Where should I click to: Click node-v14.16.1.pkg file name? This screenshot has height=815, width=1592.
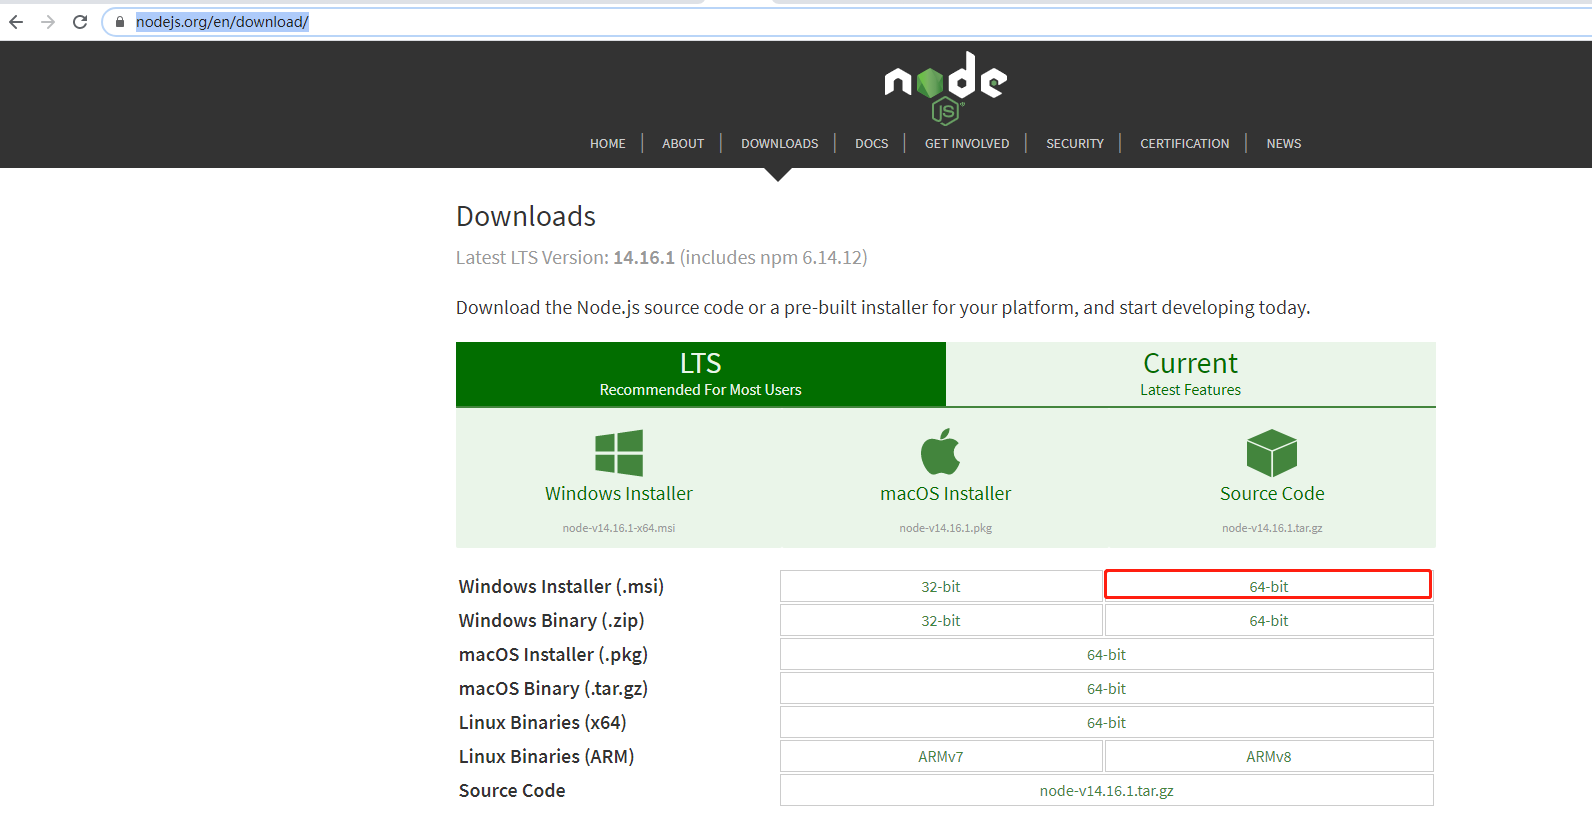946,528
